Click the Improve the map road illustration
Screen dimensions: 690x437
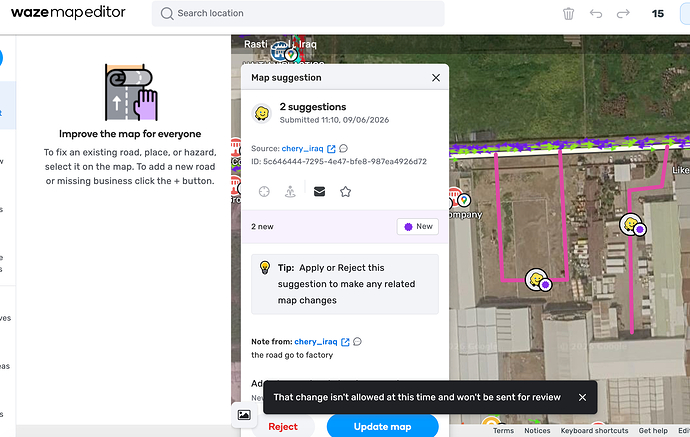point(131,92)
